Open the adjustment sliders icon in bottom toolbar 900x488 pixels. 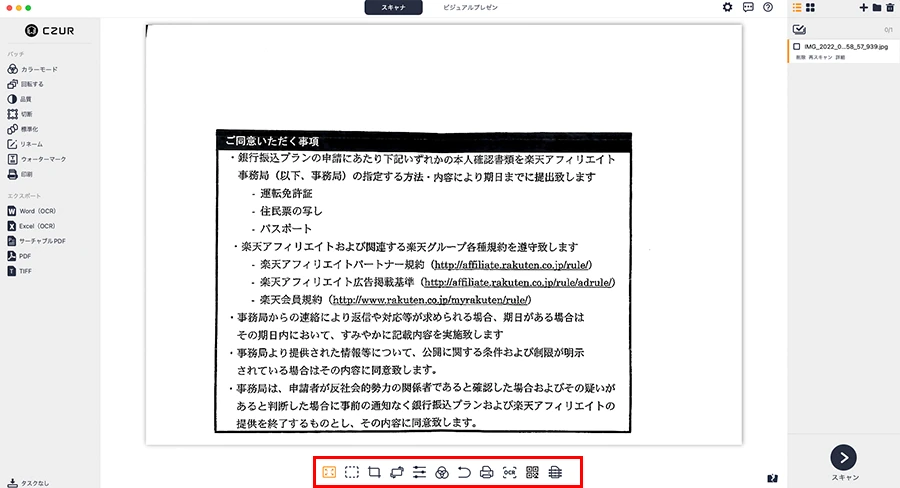tap(420, 472)
